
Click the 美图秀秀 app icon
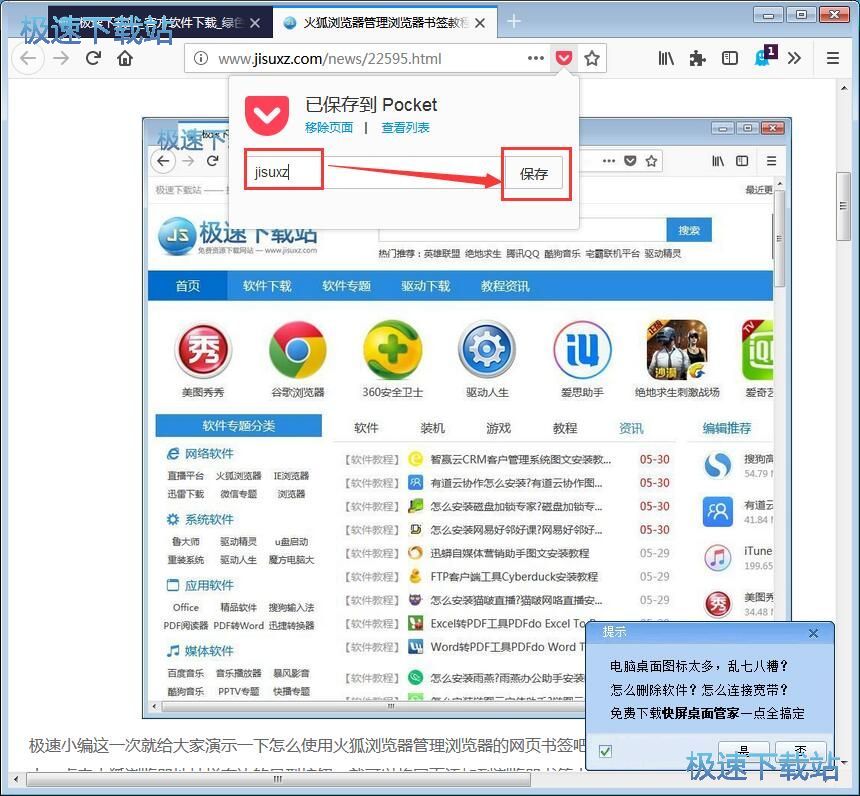pyautogui.click(x=203, y=351)
